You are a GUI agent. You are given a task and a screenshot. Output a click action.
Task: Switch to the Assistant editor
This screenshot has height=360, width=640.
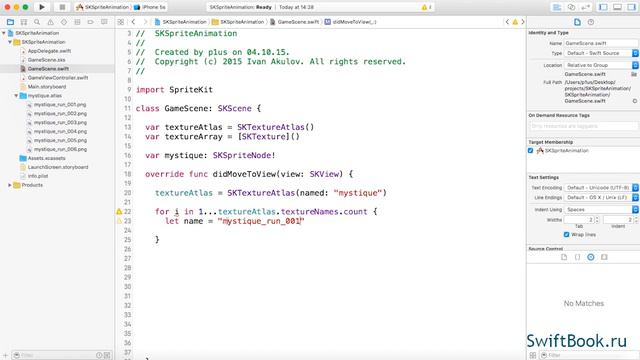pyautogui.click(x=571, y=7)
